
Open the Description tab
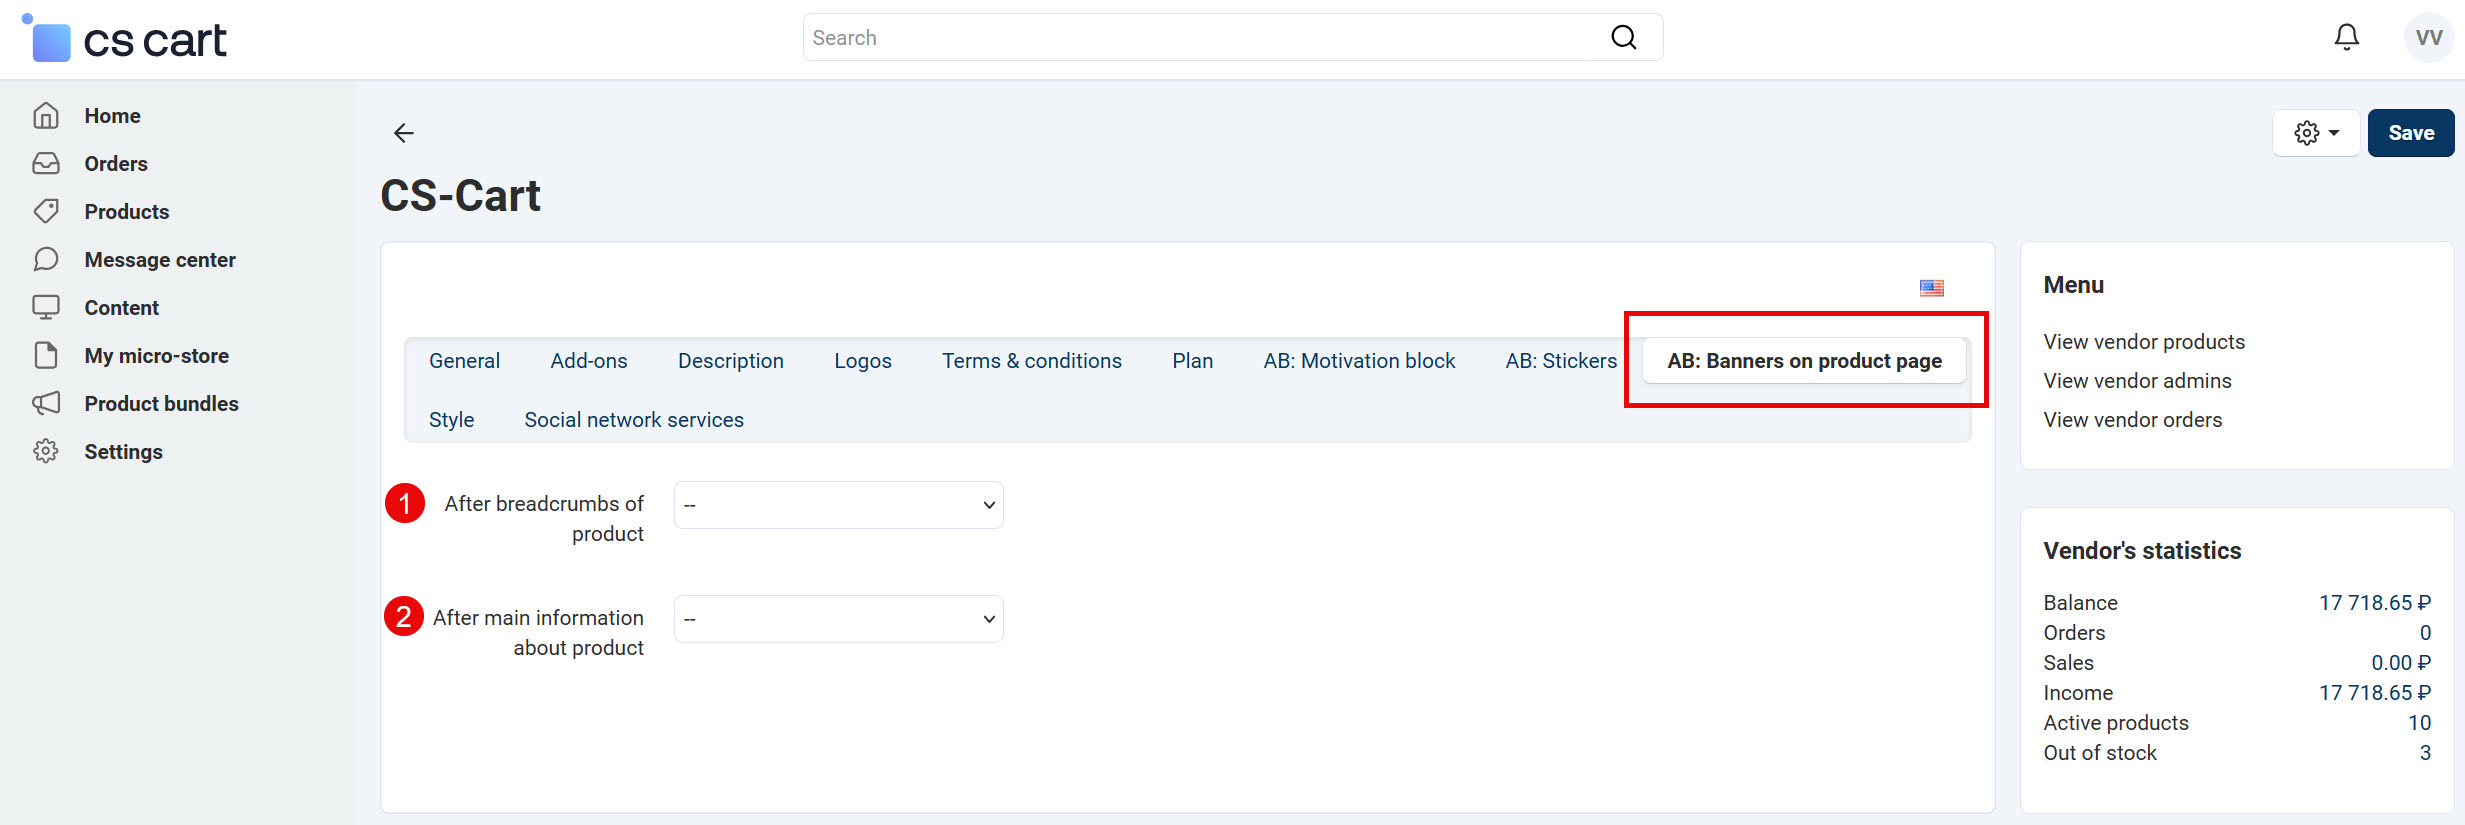(x=731, y=361)
